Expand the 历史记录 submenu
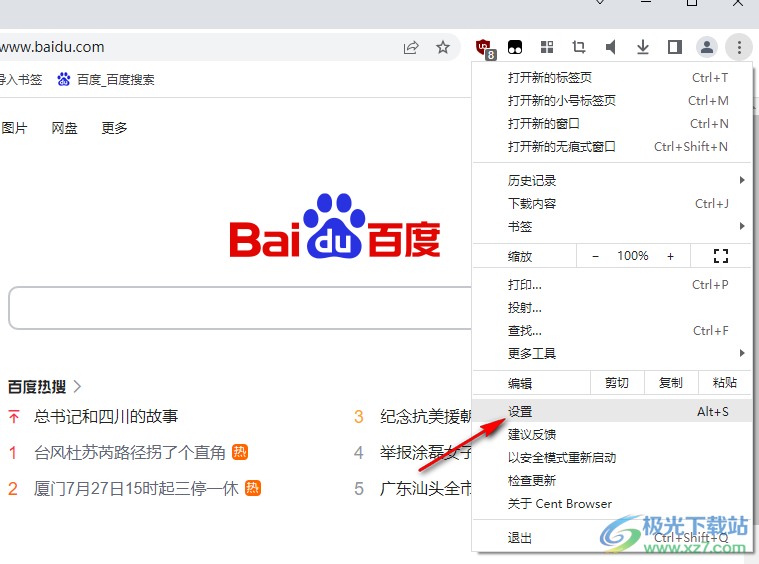Screen dimensions: 759x564 [611, 181]
